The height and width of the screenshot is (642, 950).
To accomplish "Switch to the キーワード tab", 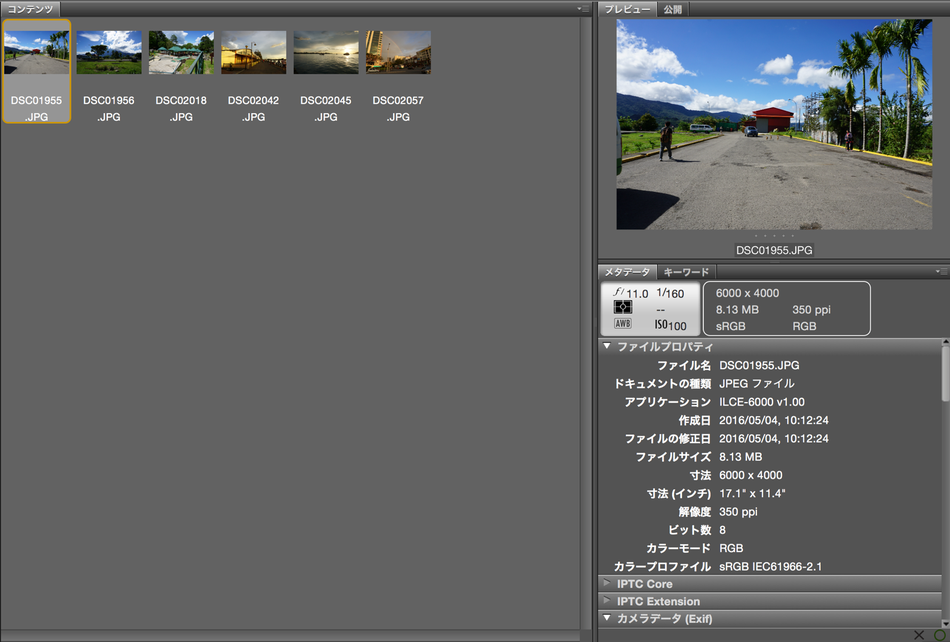I will pos(686,272).
